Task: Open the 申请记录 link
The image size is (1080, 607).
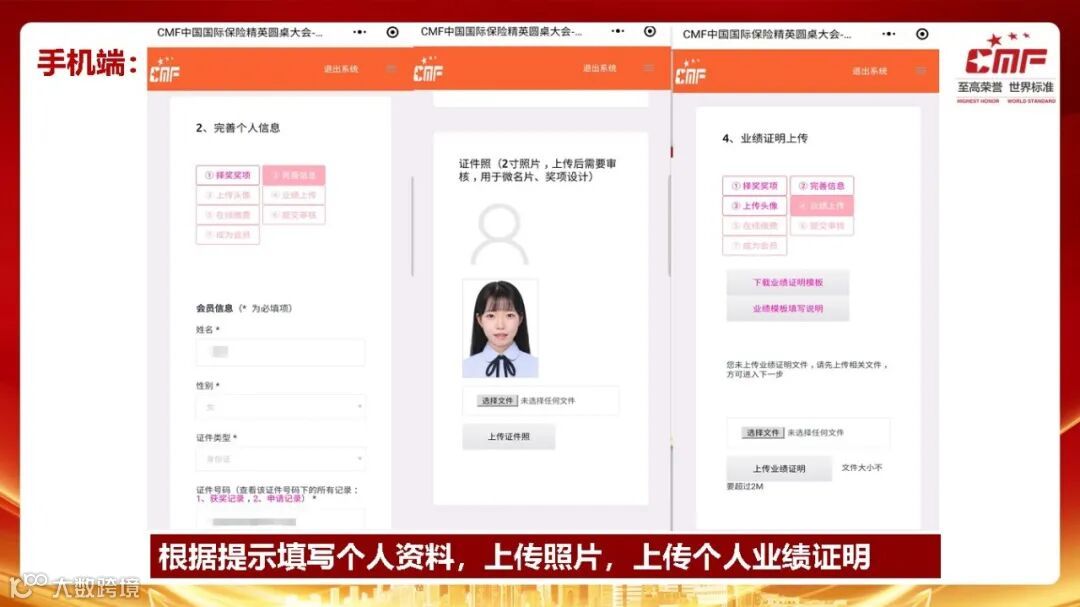Action: pyautogui.click(x=284, y=498)
